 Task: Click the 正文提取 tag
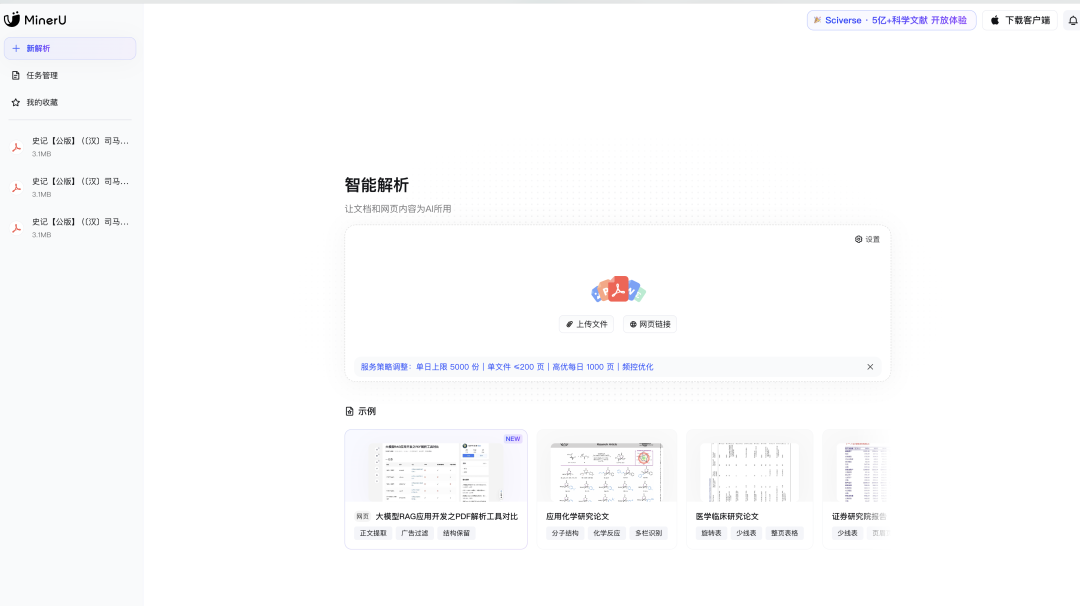[373, 533]
